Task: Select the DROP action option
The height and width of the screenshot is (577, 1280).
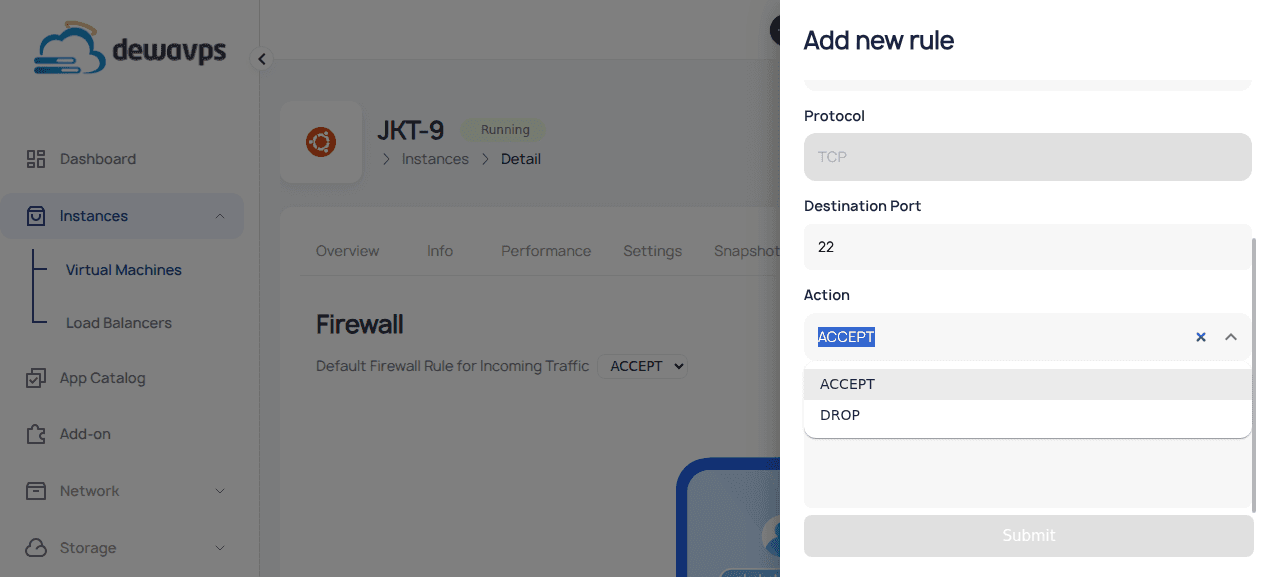Action: 840,415
